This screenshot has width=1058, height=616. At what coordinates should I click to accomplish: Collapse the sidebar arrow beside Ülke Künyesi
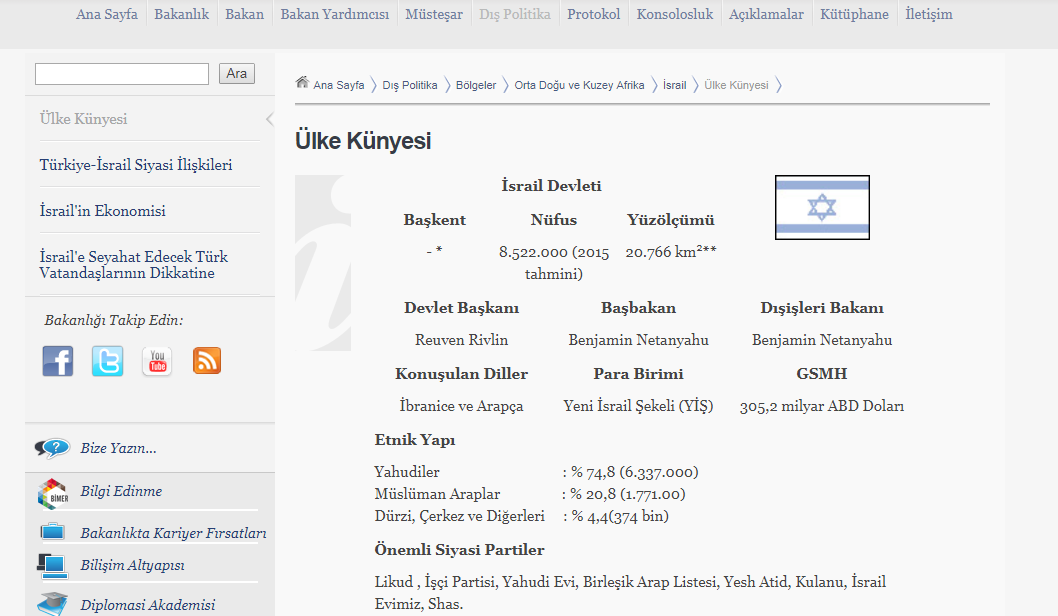point(269,120)
